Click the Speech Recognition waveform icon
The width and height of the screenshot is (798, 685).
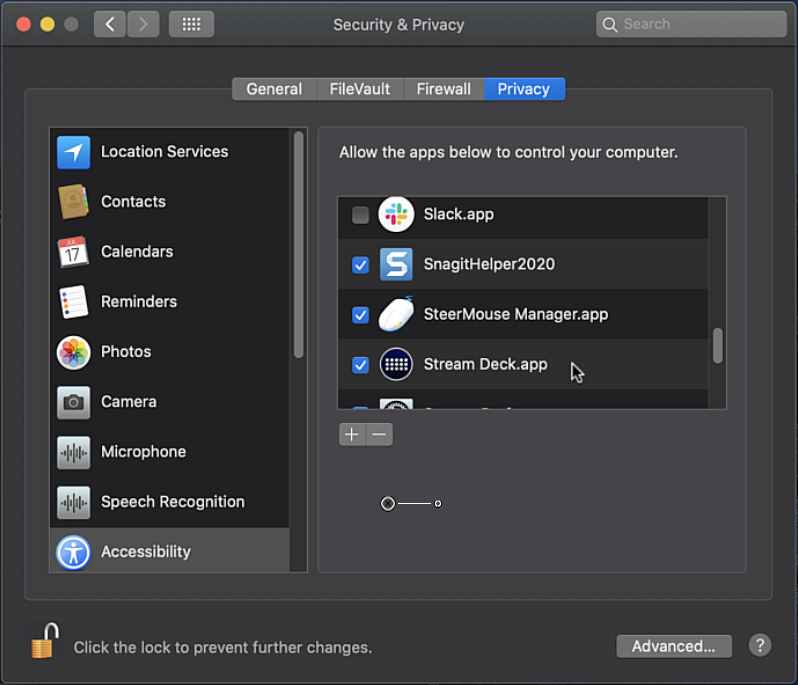(x=73, y=502)
